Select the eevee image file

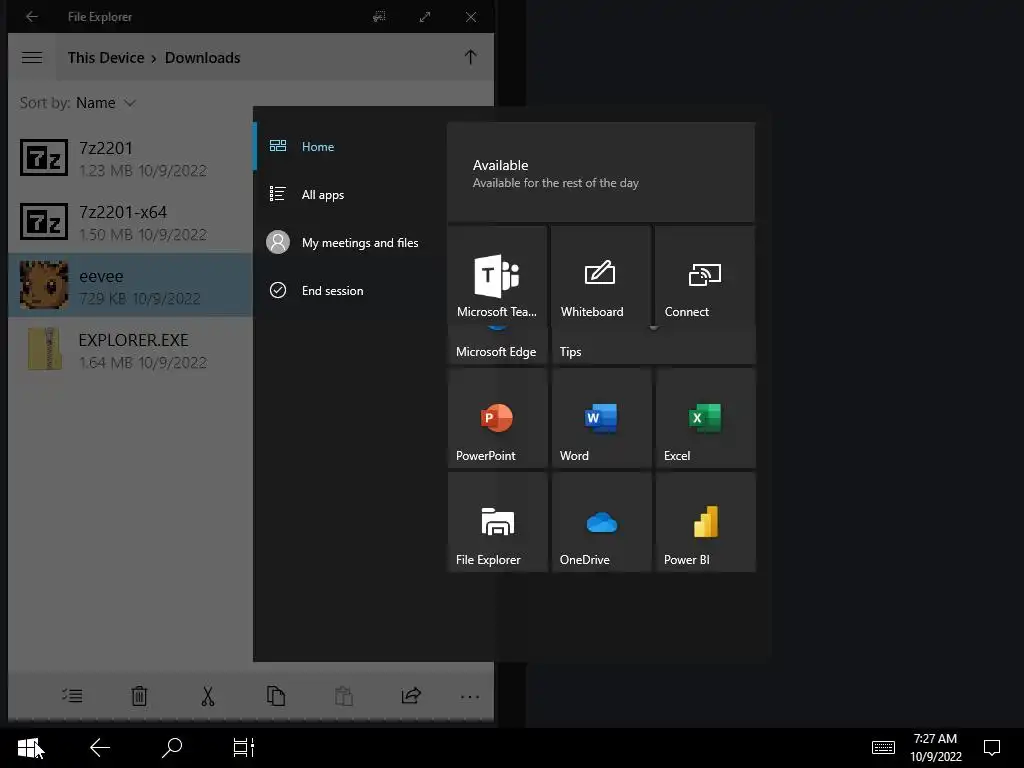click(130, 285)
